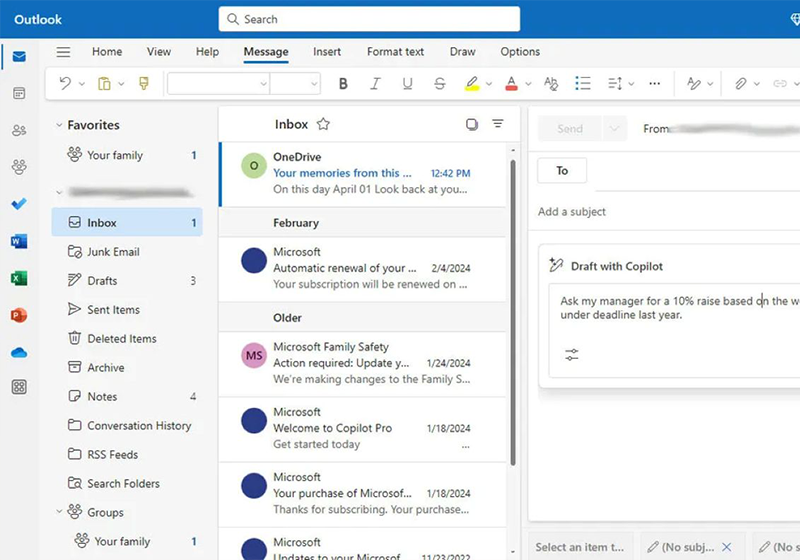This screenshot has height=560, width=800.
Task: Apply red font color
Action: (x=511, y=84)
